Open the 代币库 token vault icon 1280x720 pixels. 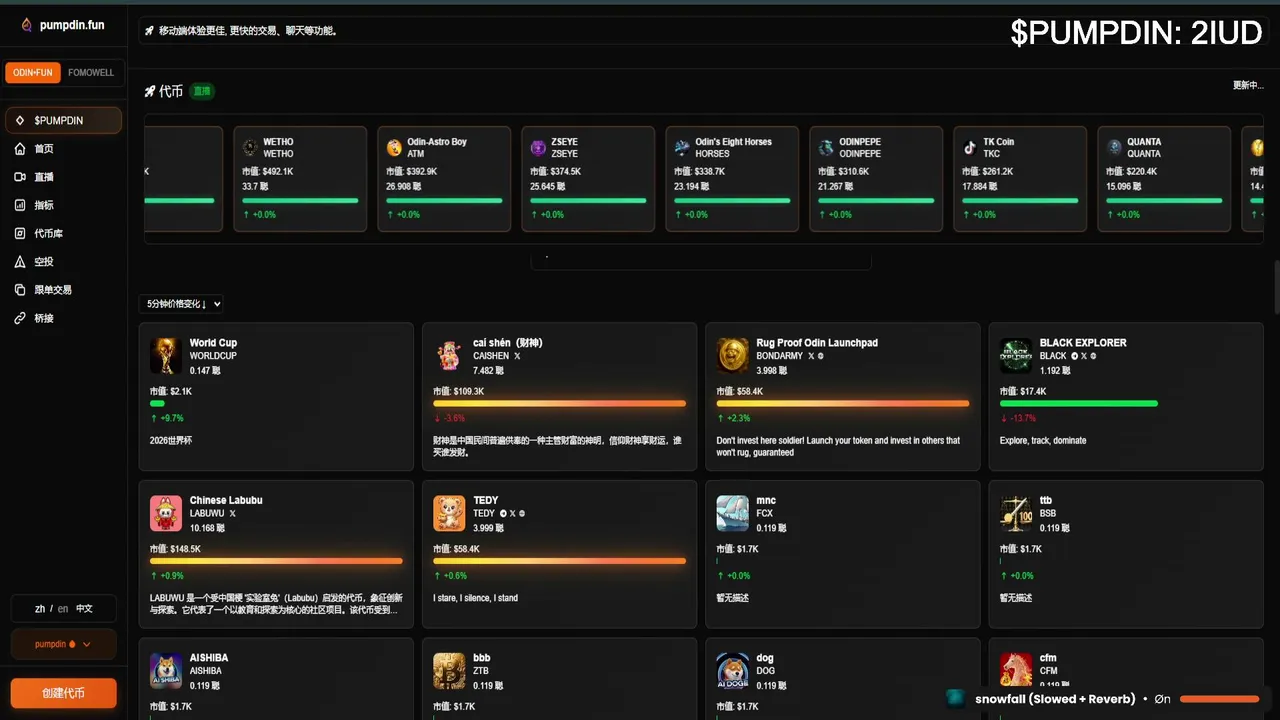tap(20, 233)
